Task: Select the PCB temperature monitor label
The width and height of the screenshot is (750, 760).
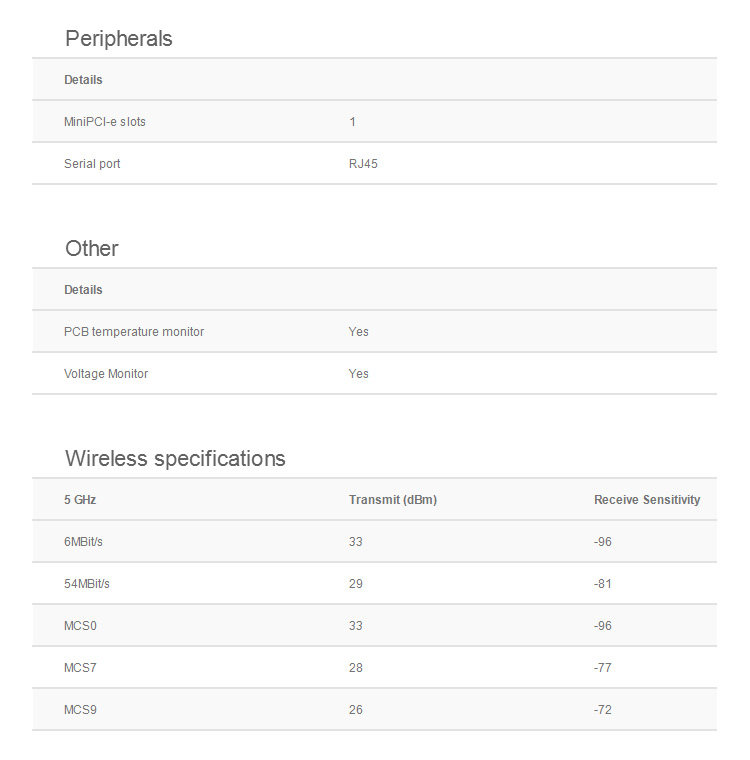Action: point(134,332)
